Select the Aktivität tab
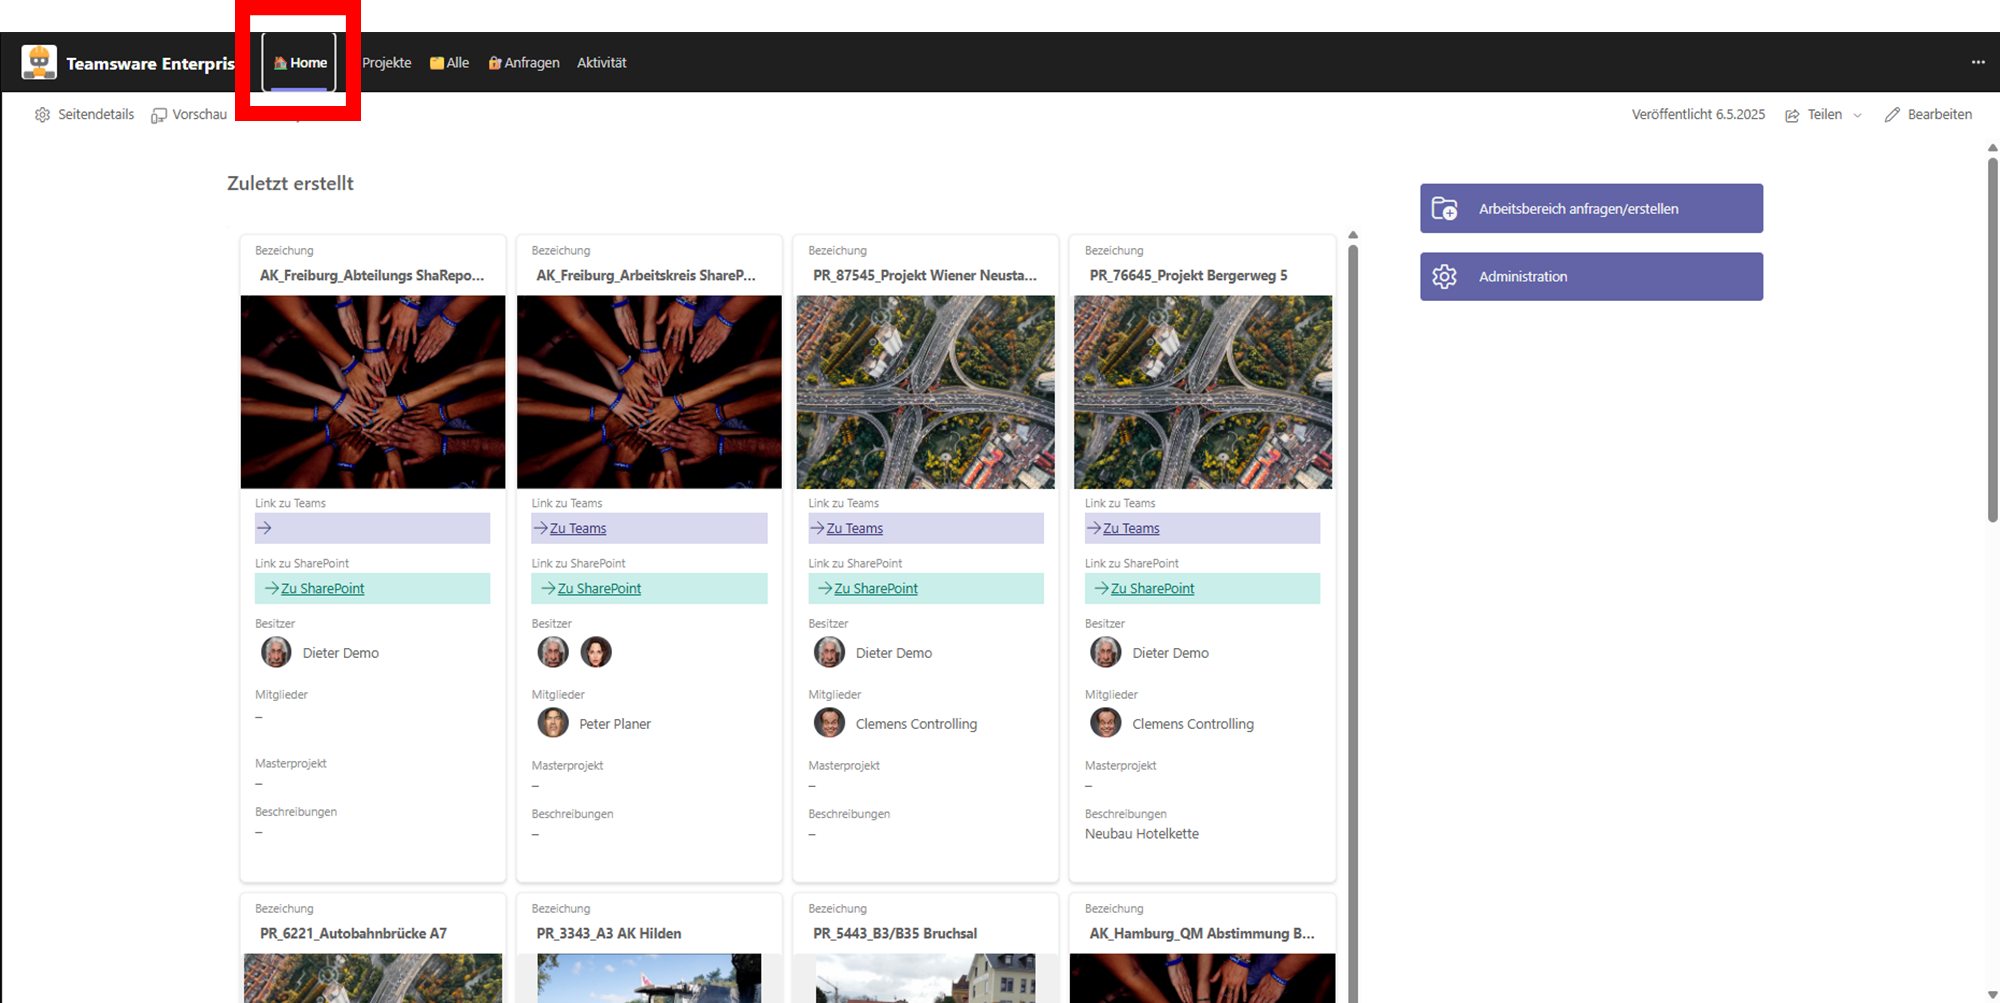This screenshot has height=1003, width=2000. 601,62
